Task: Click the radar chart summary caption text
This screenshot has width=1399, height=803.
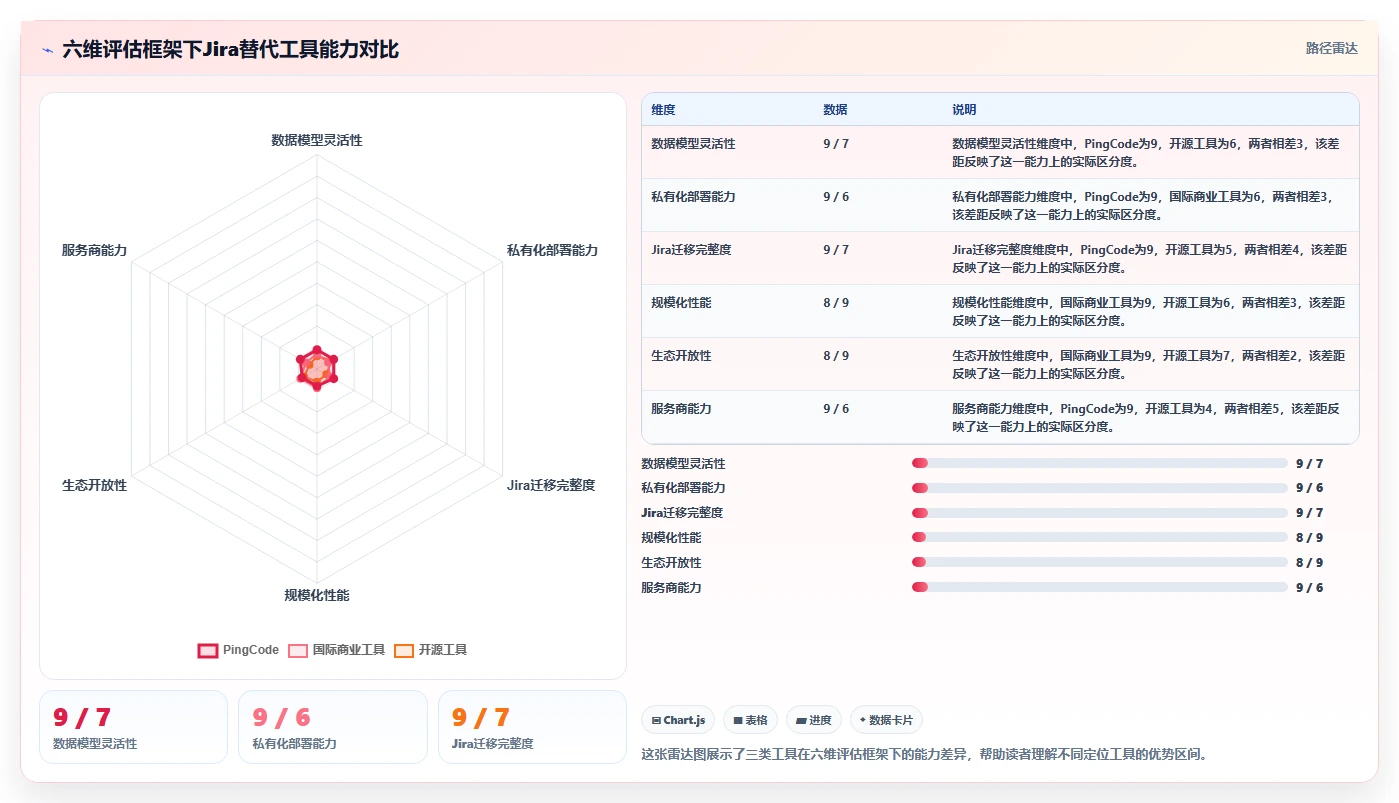Action: point(924,754)
